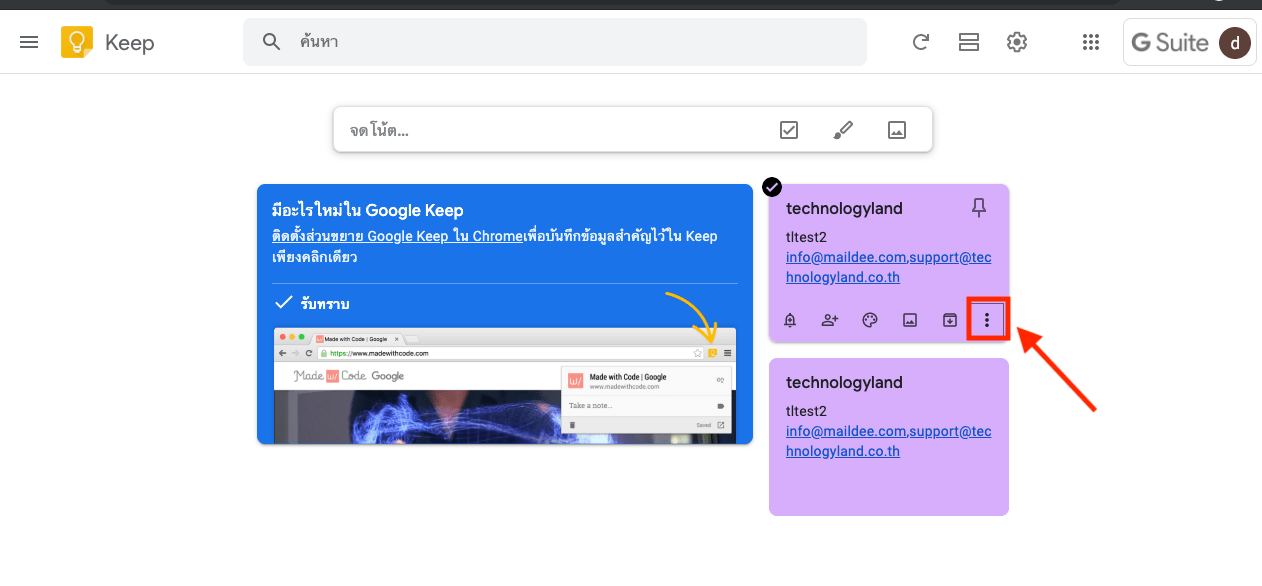The width and height of the screenshot is (1262, 586).
Task: Pin the first technologyland note
Action: pos(979,208)
